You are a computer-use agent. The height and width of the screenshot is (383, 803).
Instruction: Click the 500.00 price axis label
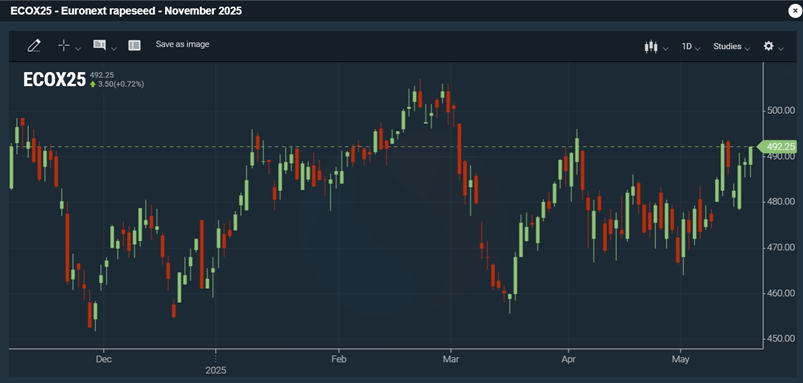(780, 111)
